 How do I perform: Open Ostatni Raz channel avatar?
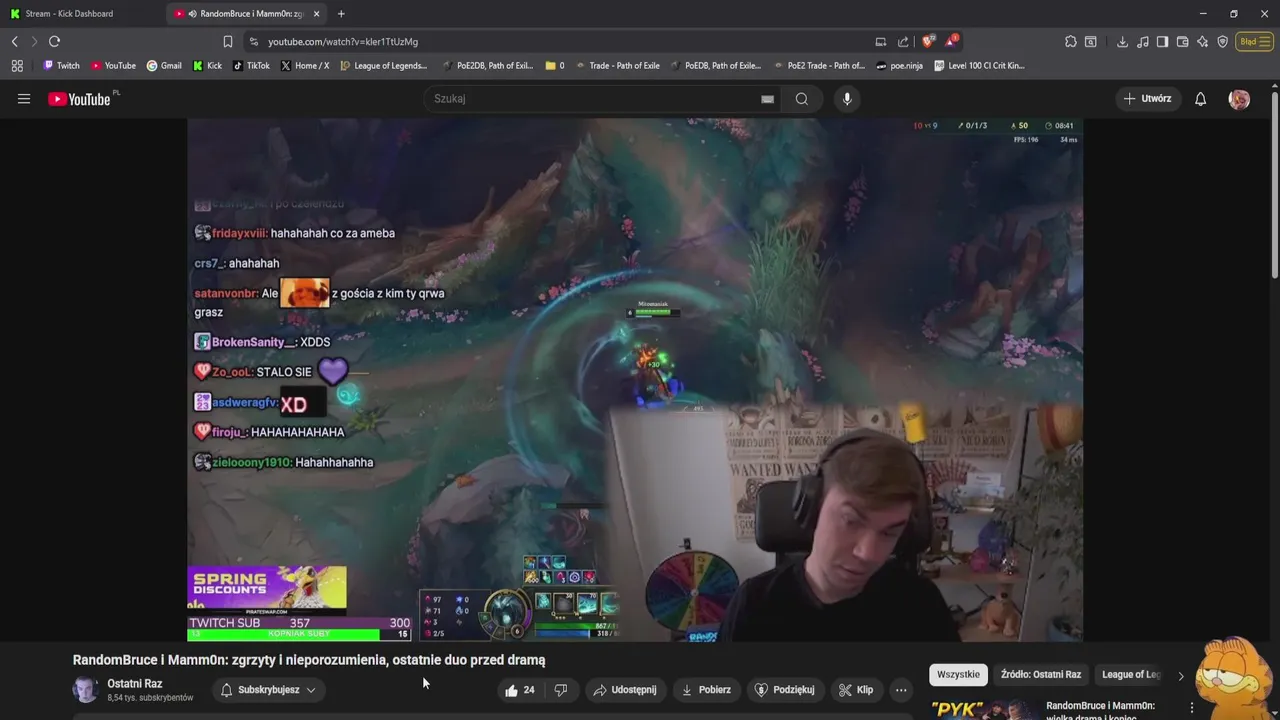point(86,690)
